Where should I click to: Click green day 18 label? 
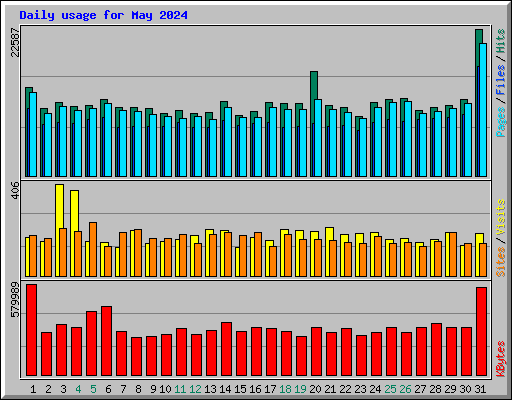(285, 389)
